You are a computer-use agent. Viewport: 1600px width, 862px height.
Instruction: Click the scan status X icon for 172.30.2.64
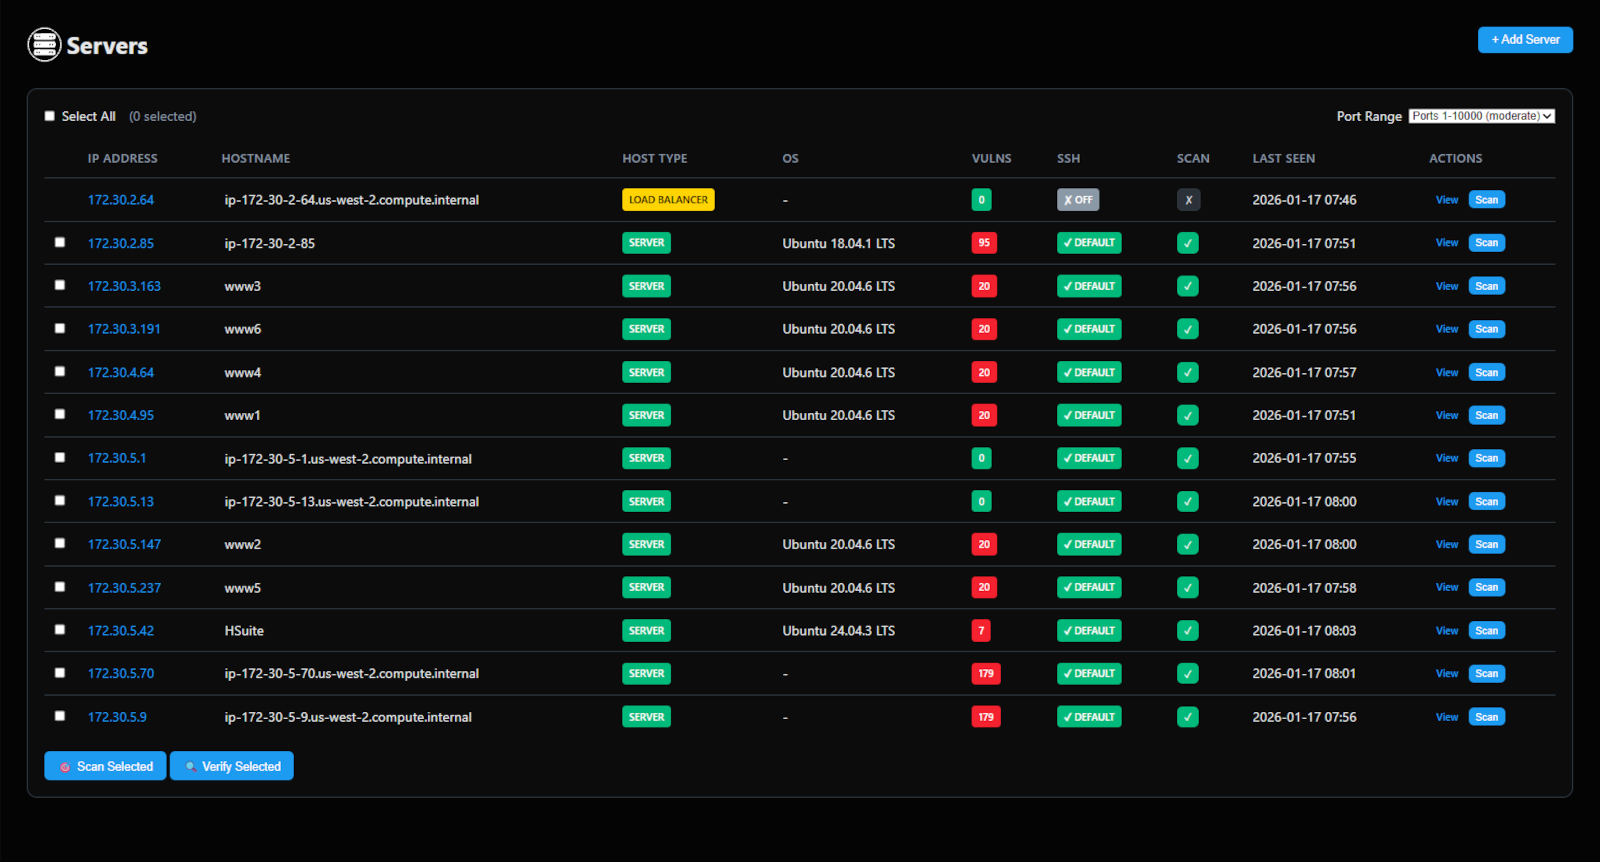[1188, 200]
